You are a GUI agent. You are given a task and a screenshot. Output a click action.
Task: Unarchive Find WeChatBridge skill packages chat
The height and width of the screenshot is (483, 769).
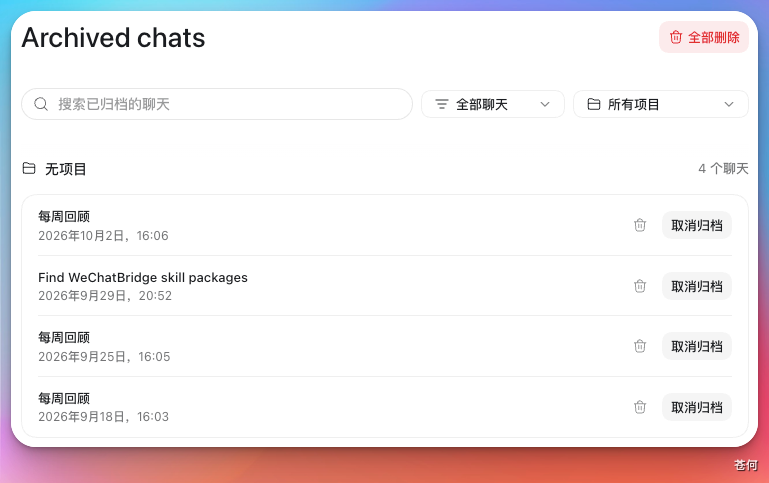[x=696, y=286]
